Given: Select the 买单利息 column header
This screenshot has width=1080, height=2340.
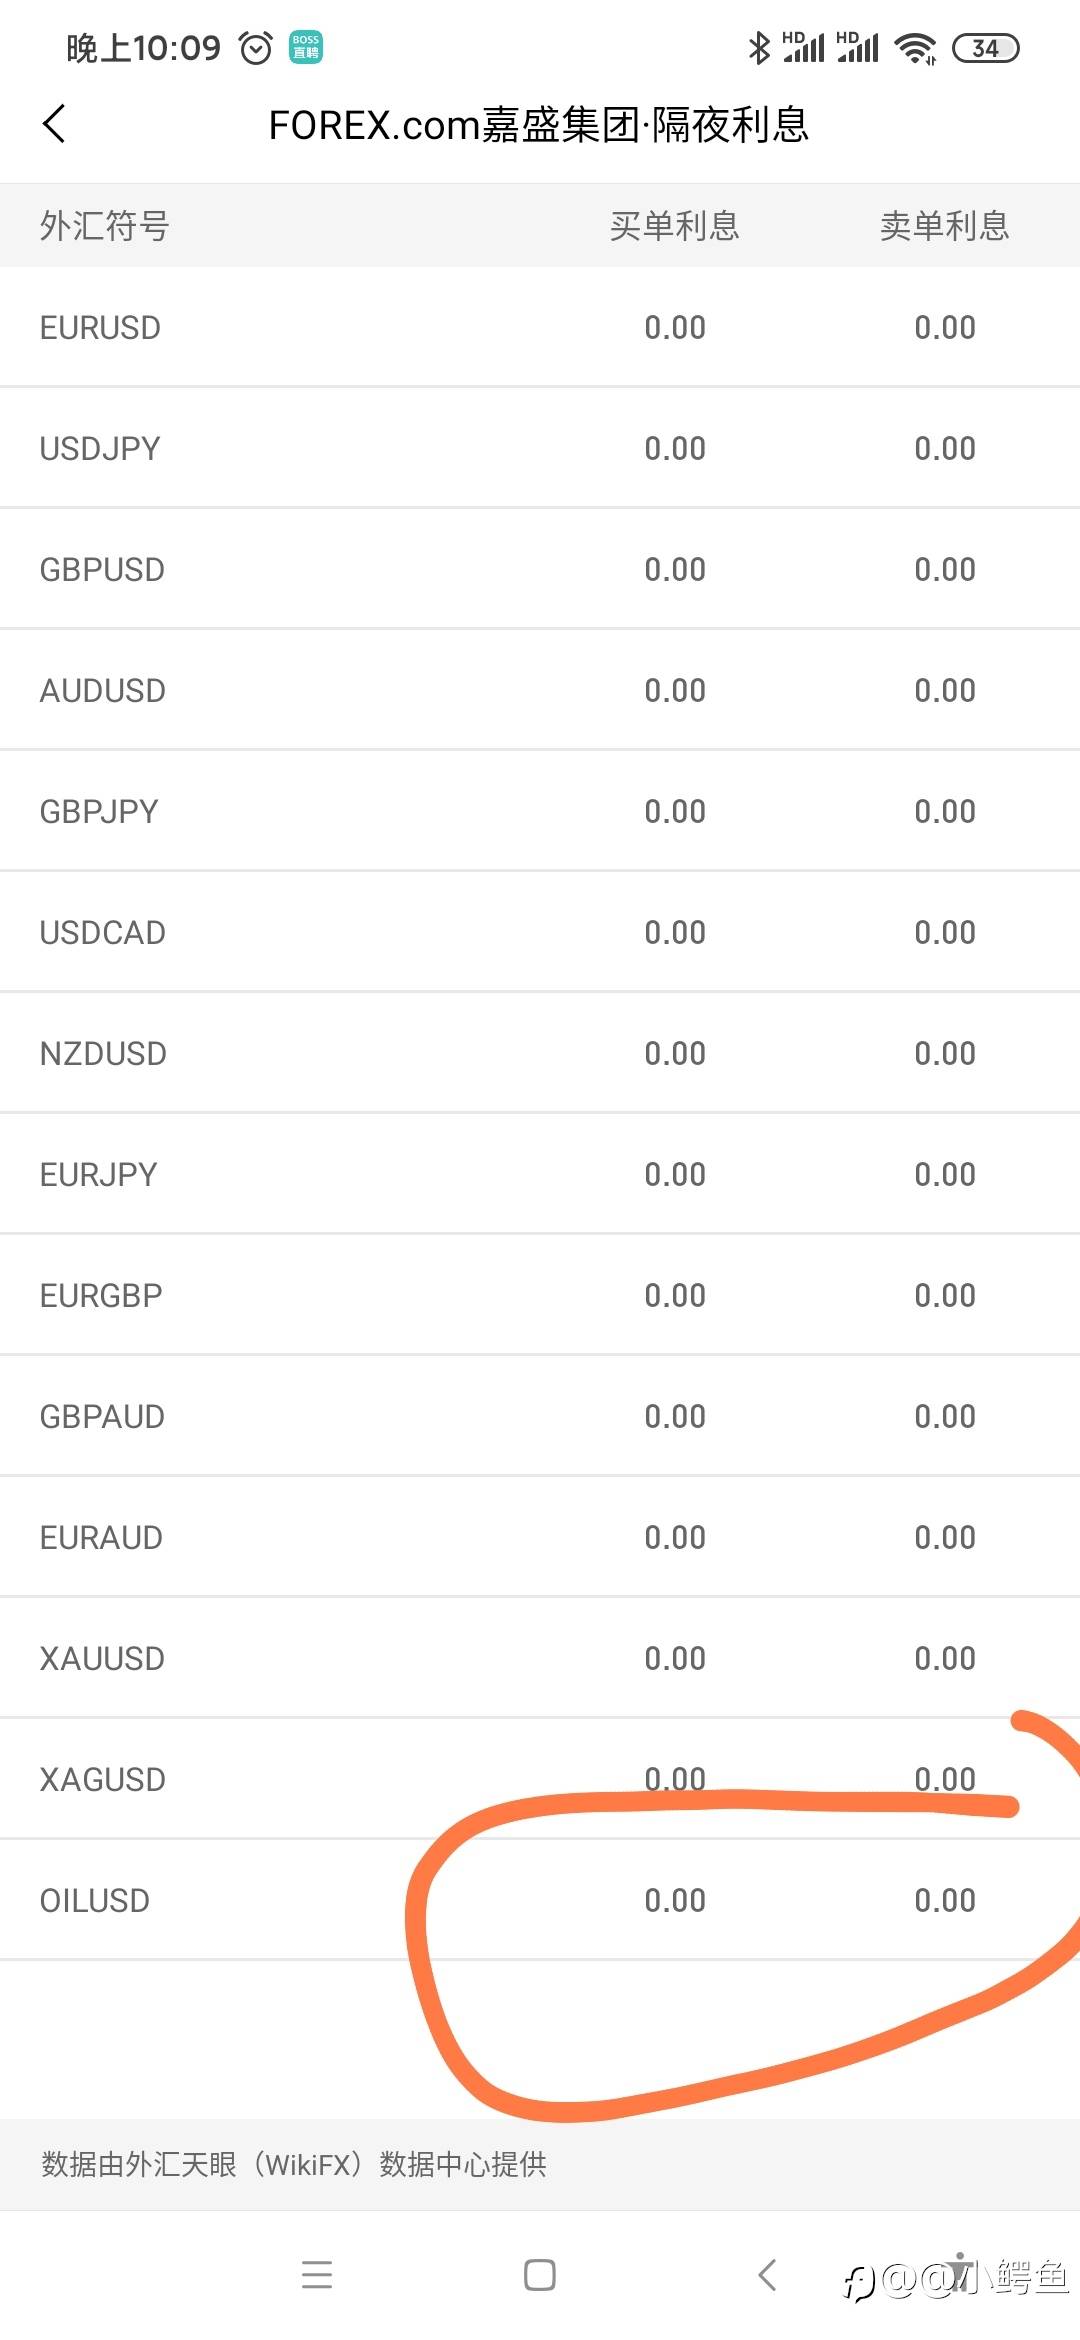Looking at the screenshot, I should point(675,226).
